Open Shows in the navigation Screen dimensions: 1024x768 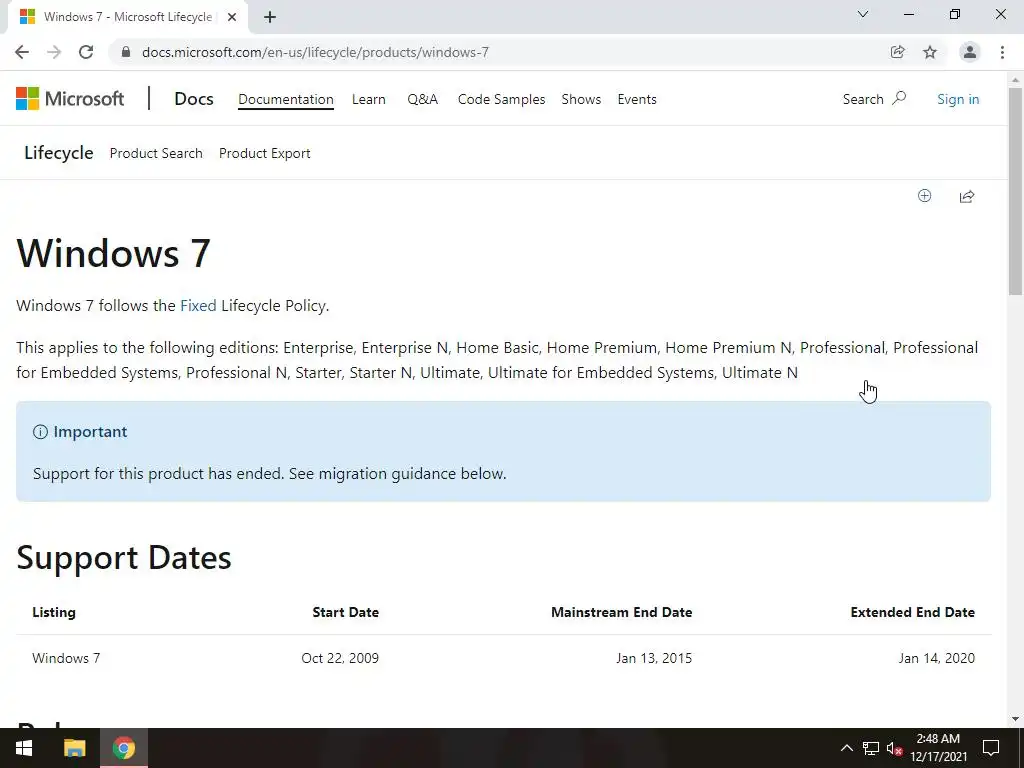(x=581, y=99)
